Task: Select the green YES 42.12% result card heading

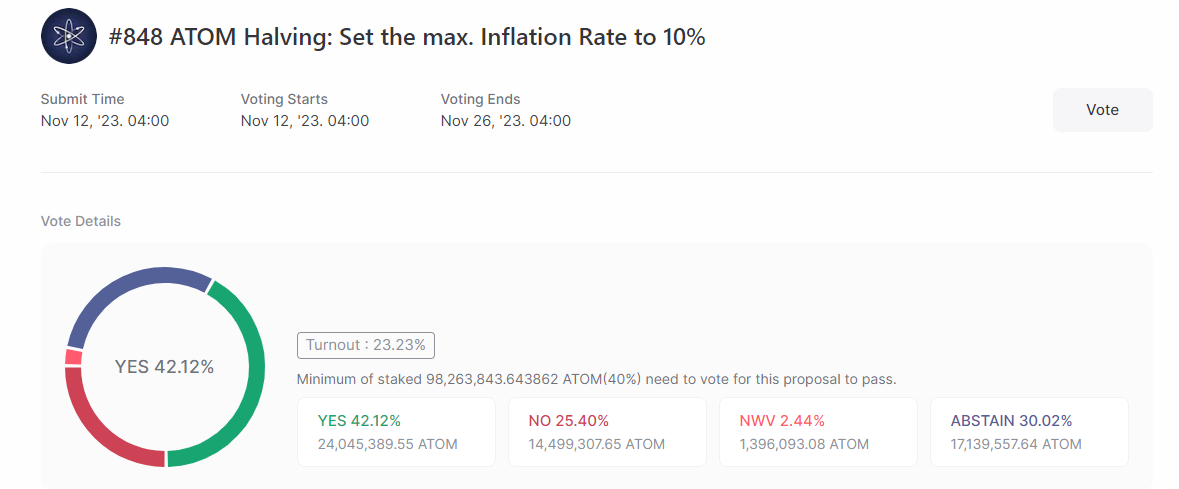Action: (359, 421)
